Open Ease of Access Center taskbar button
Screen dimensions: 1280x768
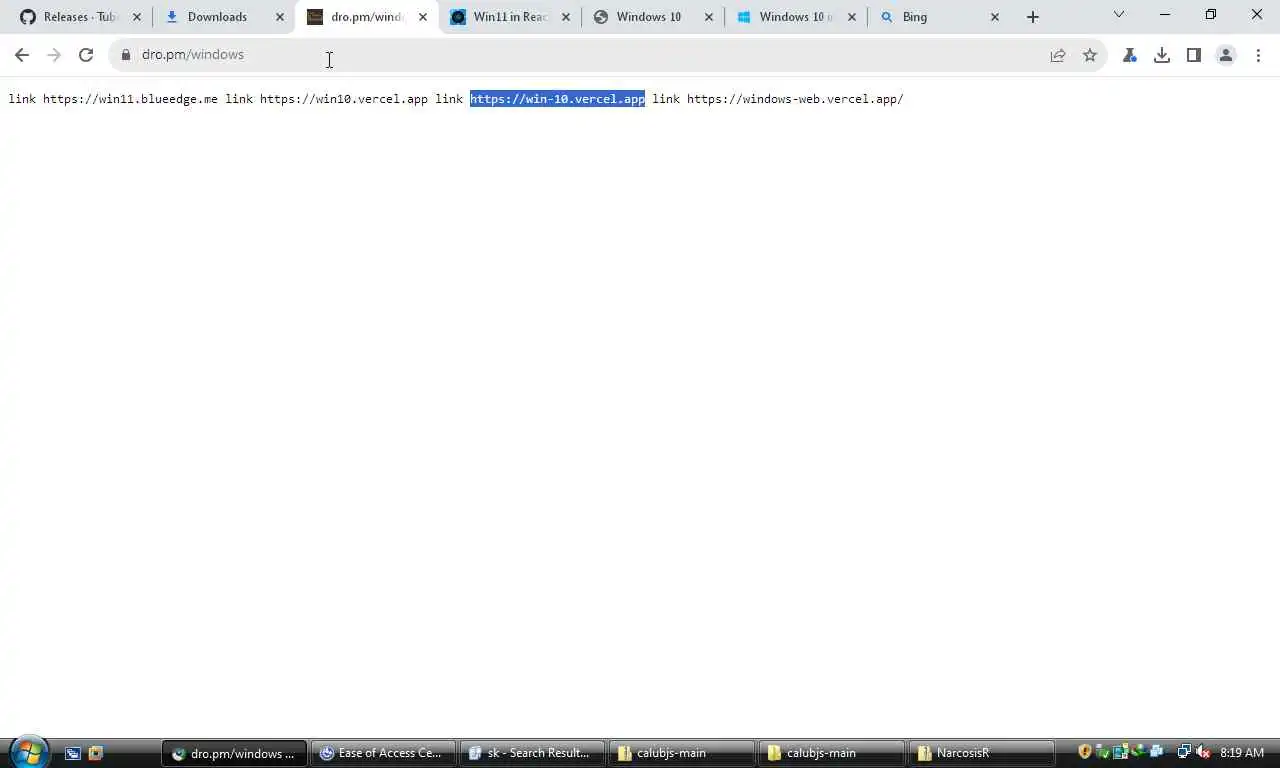(x=383, y=753)
